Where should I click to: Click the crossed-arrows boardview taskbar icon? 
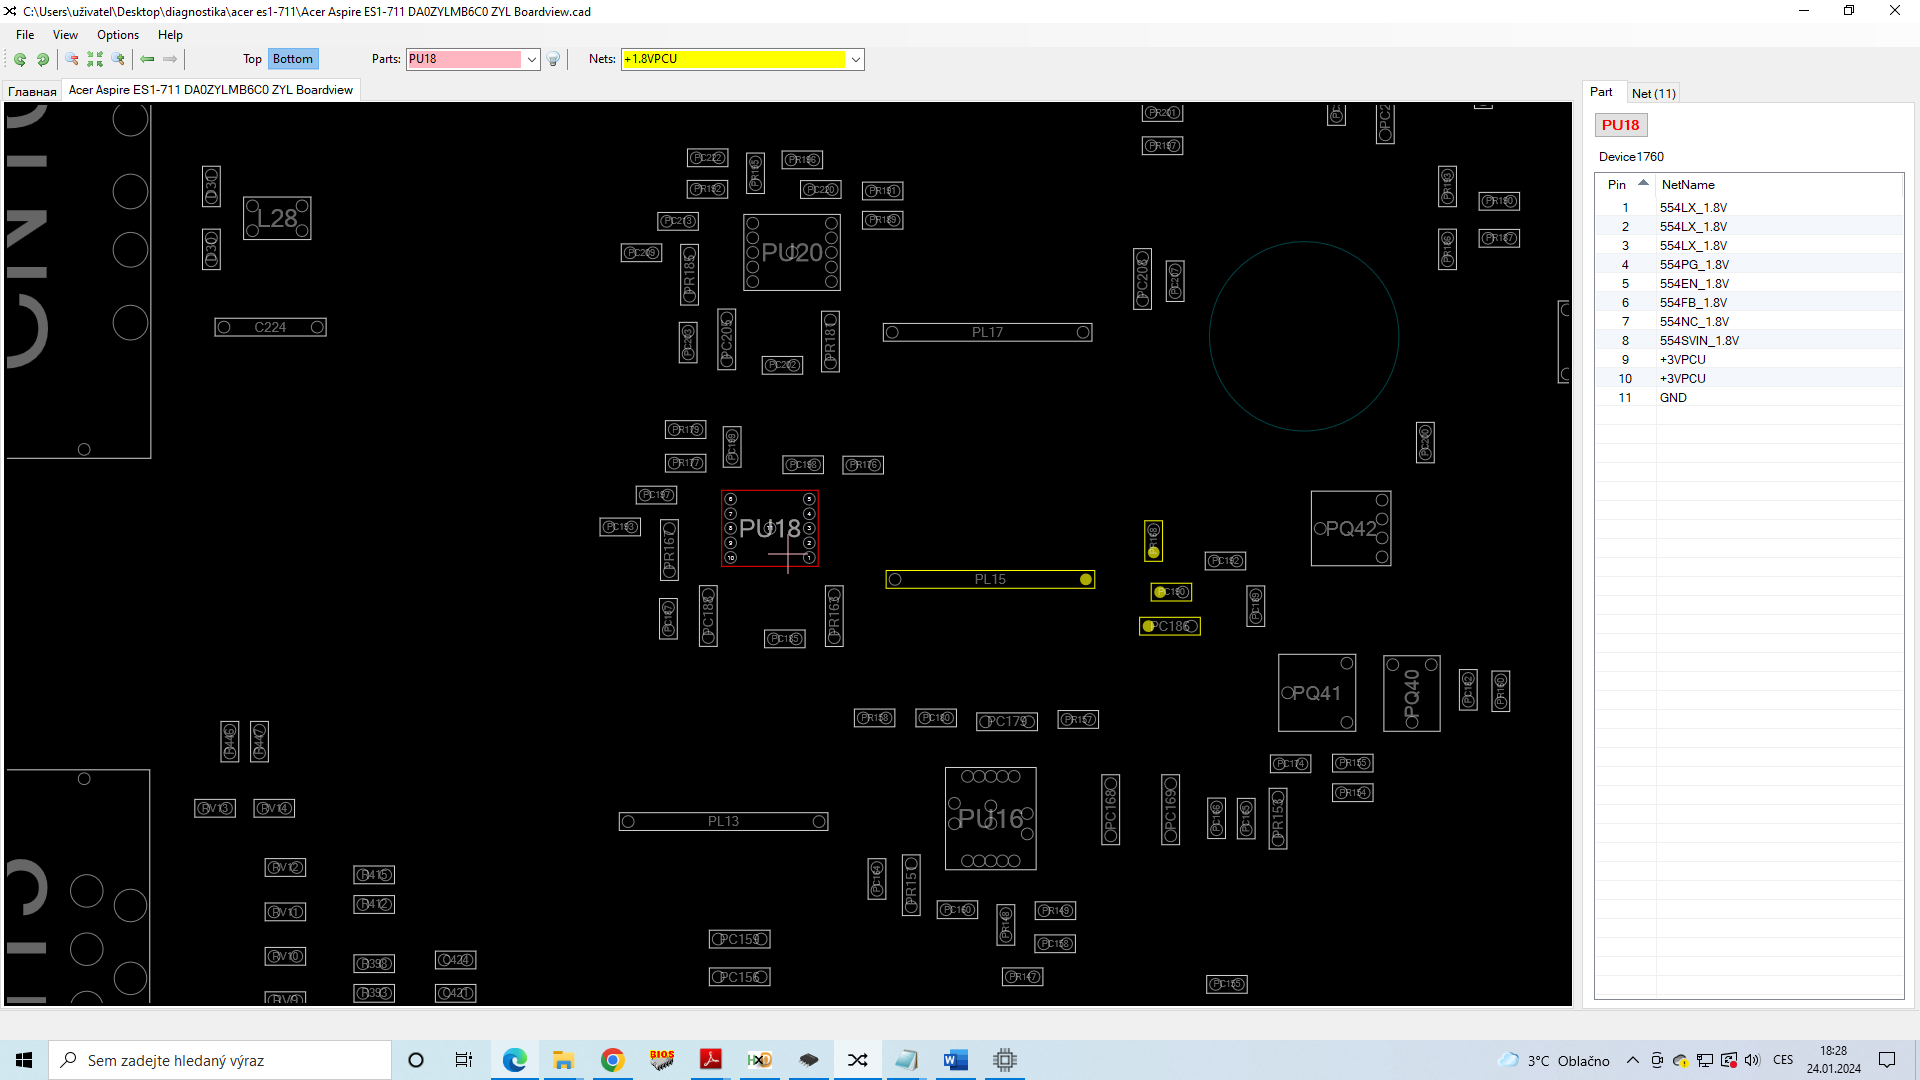858,1060
